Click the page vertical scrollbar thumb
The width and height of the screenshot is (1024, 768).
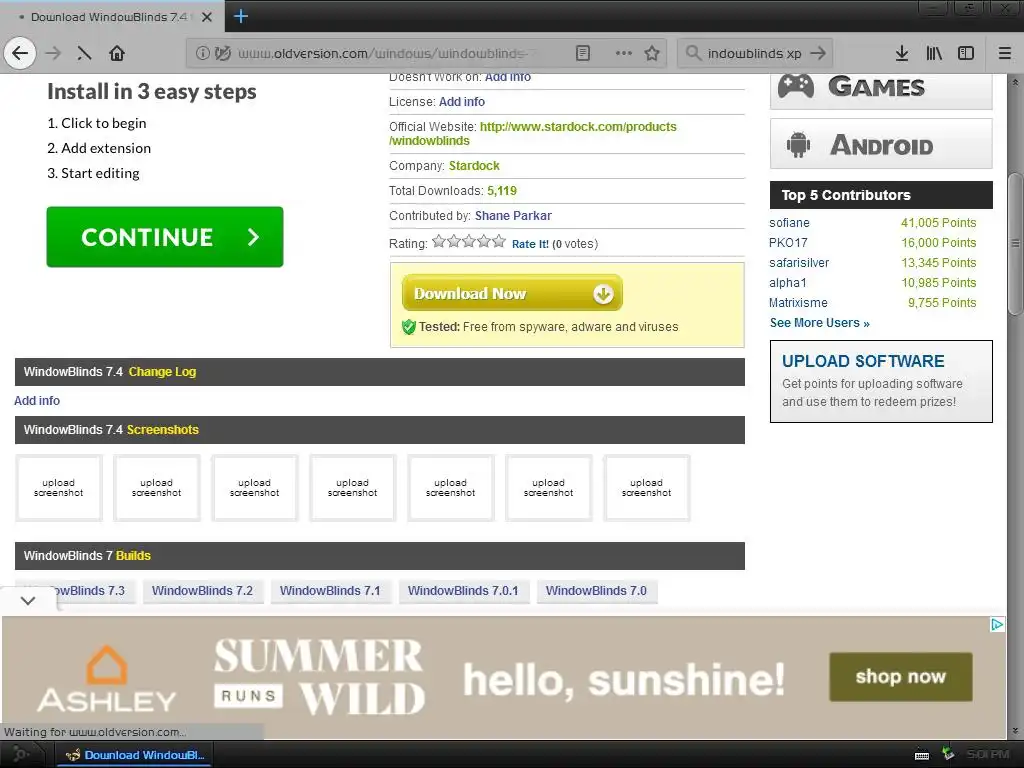click(1015, 244)
